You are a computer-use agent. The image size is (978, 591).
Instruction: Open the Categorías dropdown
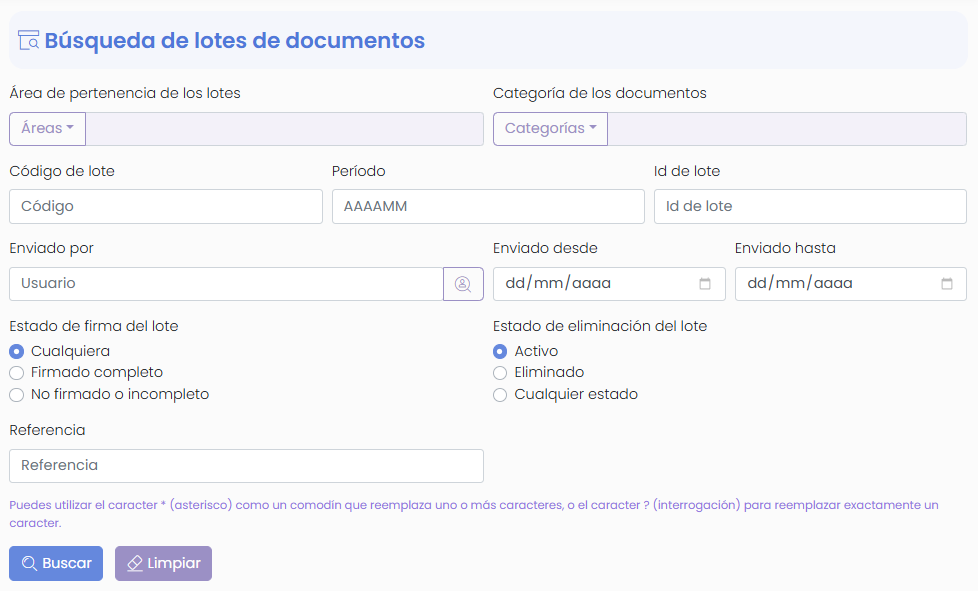click(x=550, y=128)
